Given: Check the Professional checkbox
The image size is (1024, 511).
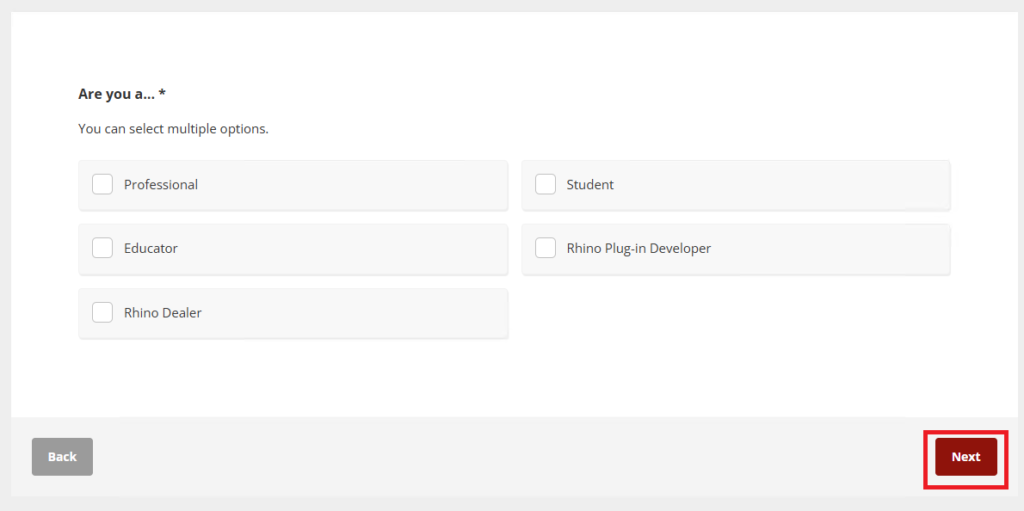Looking at the screenshot, I should click(x=102, y=185).
